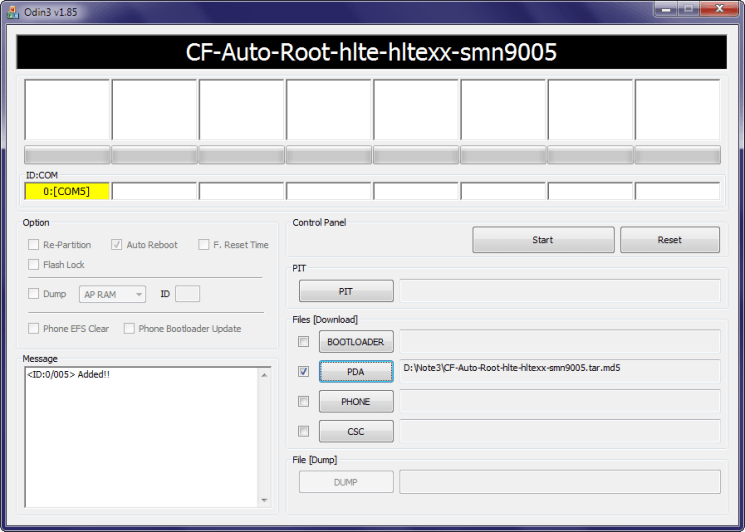Click the CSC file button
The width and height of the screenshot is (745, 532).
pyautogui.click(x=356, y=431)
